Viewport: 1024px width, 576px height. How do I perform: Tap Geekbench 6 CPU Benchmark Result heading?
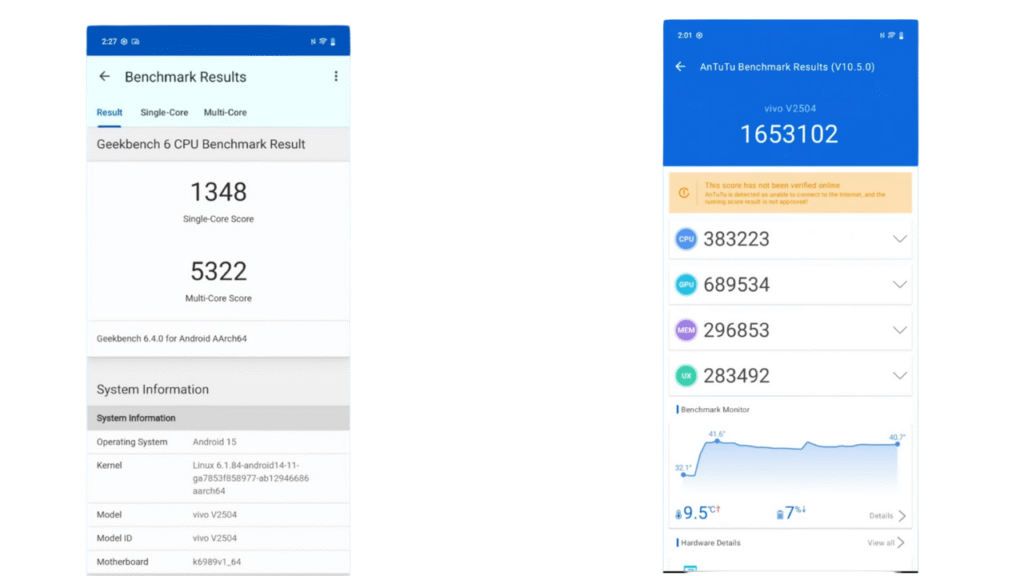(201, 144)
